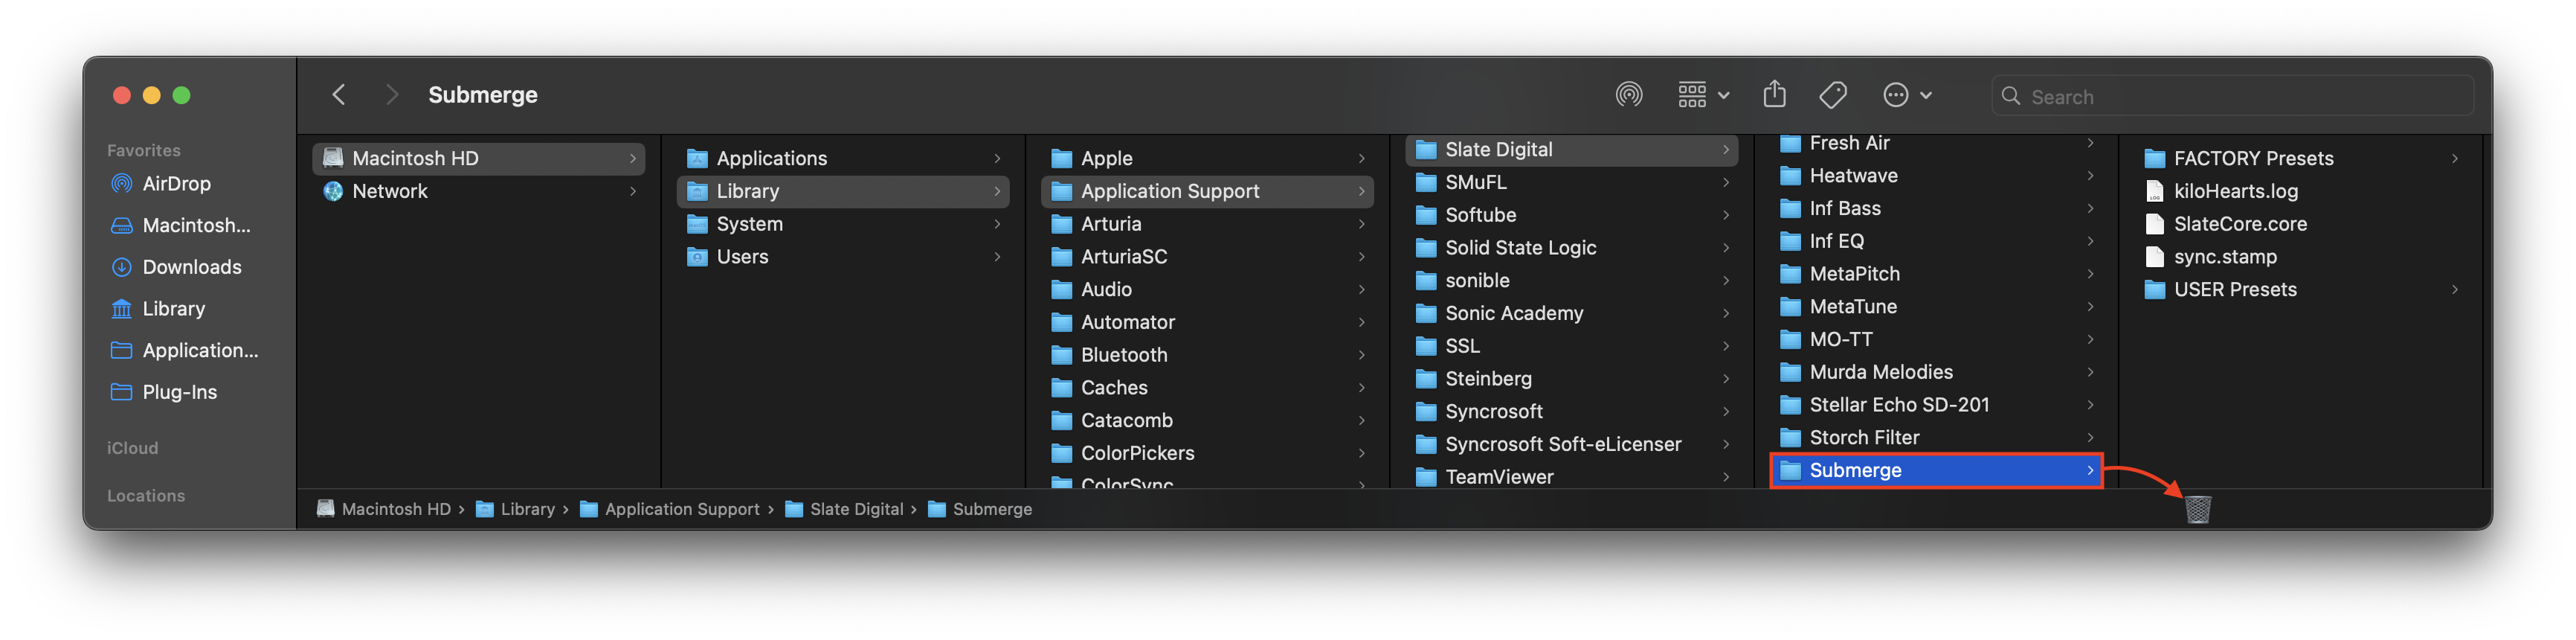The height and width of the screenshot is (640, 2576).
Task: Select the Sonic Academy folder
Action: [x=1571, y=313]
